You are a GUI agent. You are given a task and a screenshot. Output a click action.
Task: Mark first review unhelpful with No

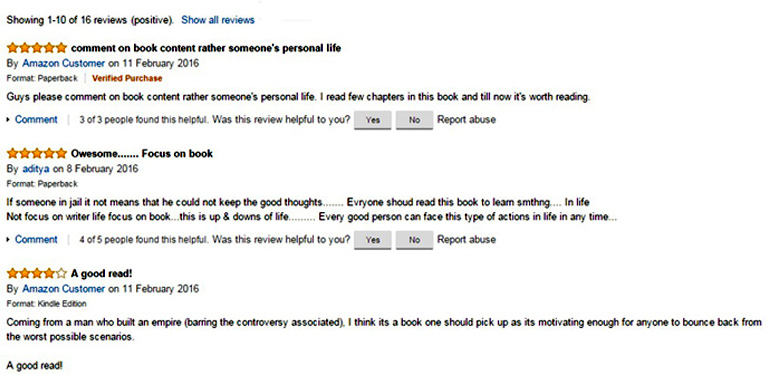tap(414, 120)
